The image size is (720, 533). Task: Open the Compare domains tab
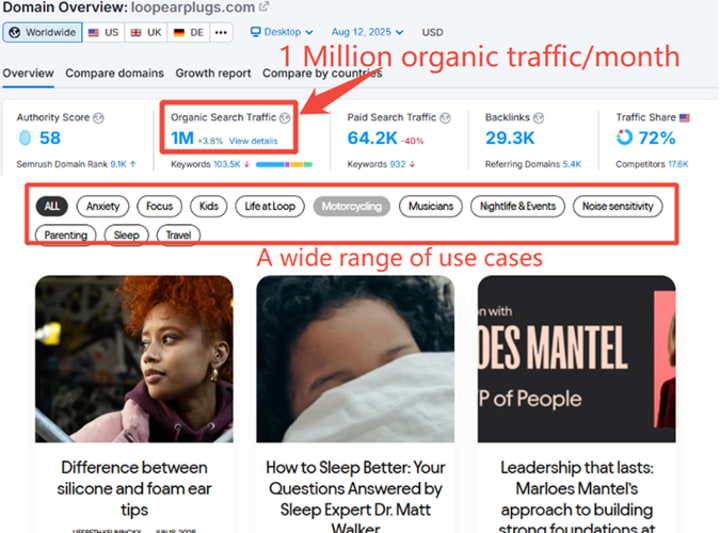tap(114, 73)
